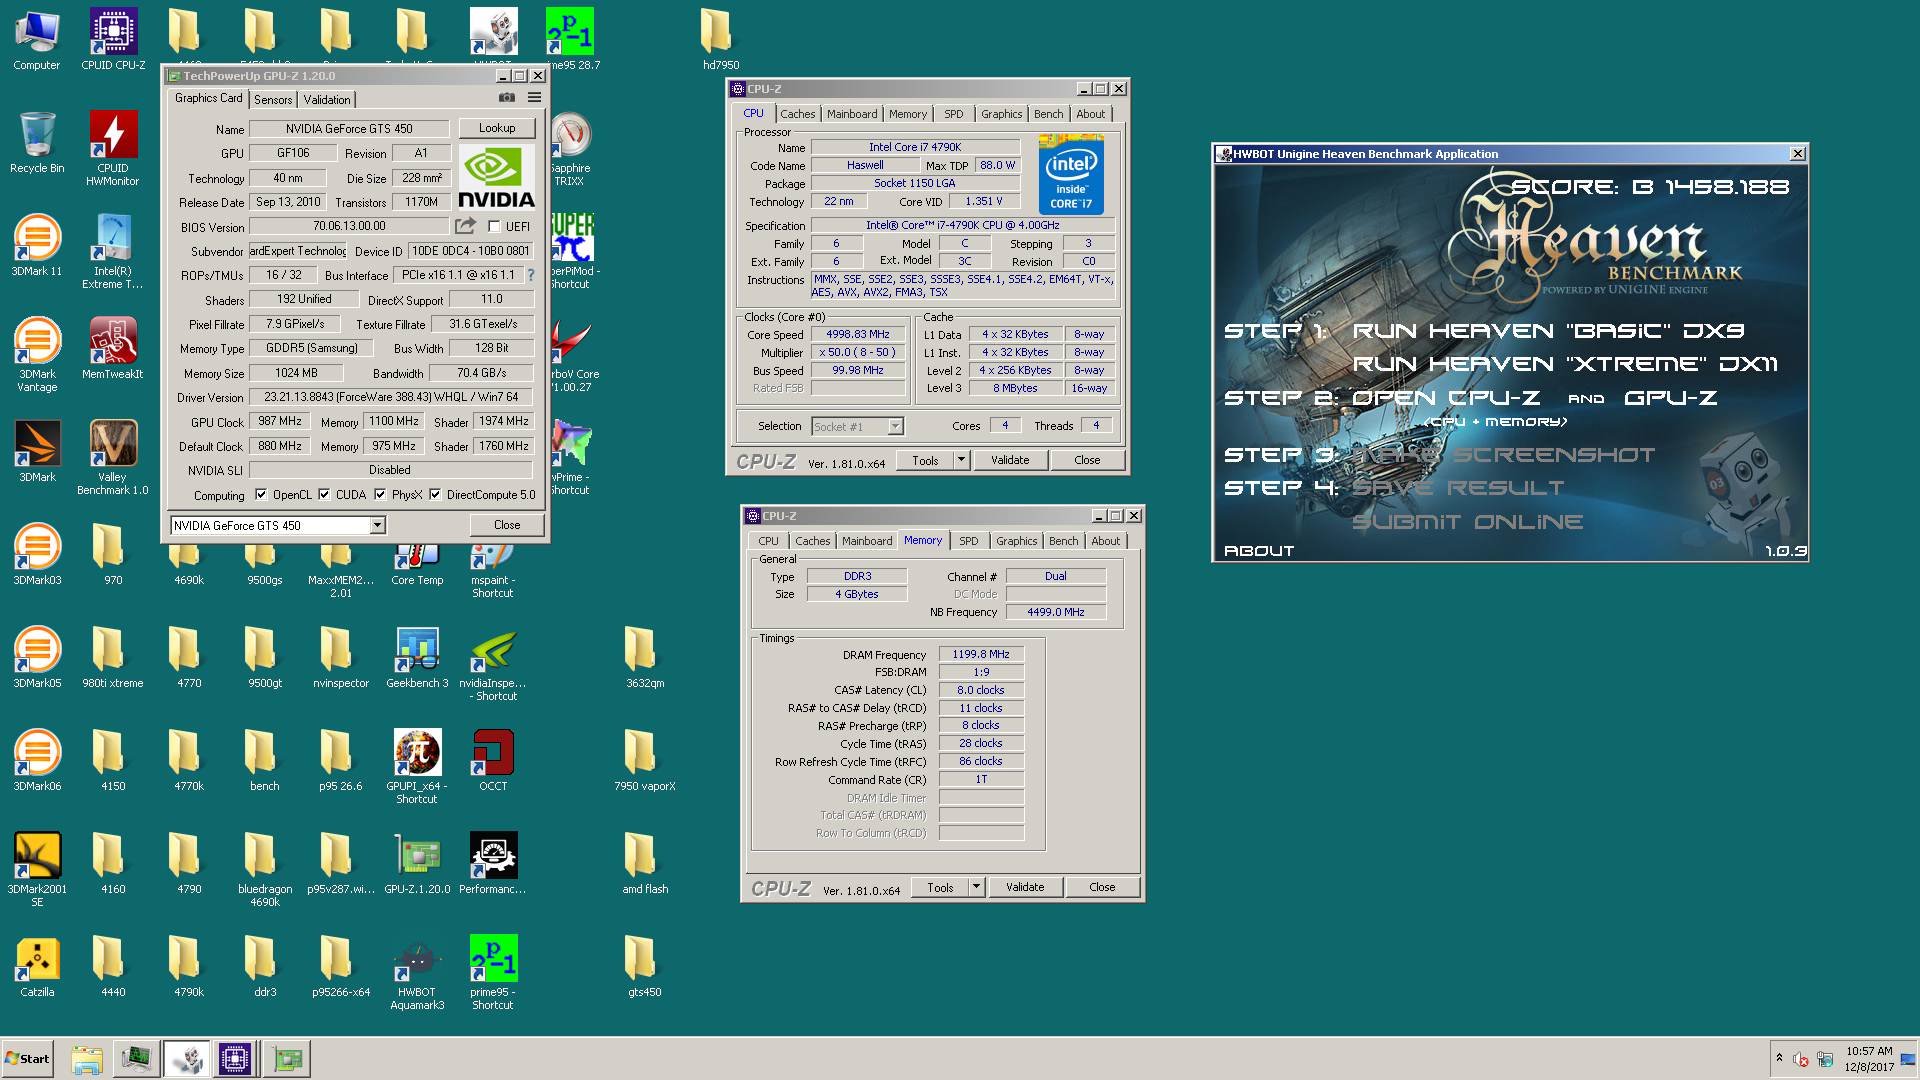Screen dimensions: 1920x1080
Task: Launch 3DMark 11 shortcut
Action: [37, 245]
